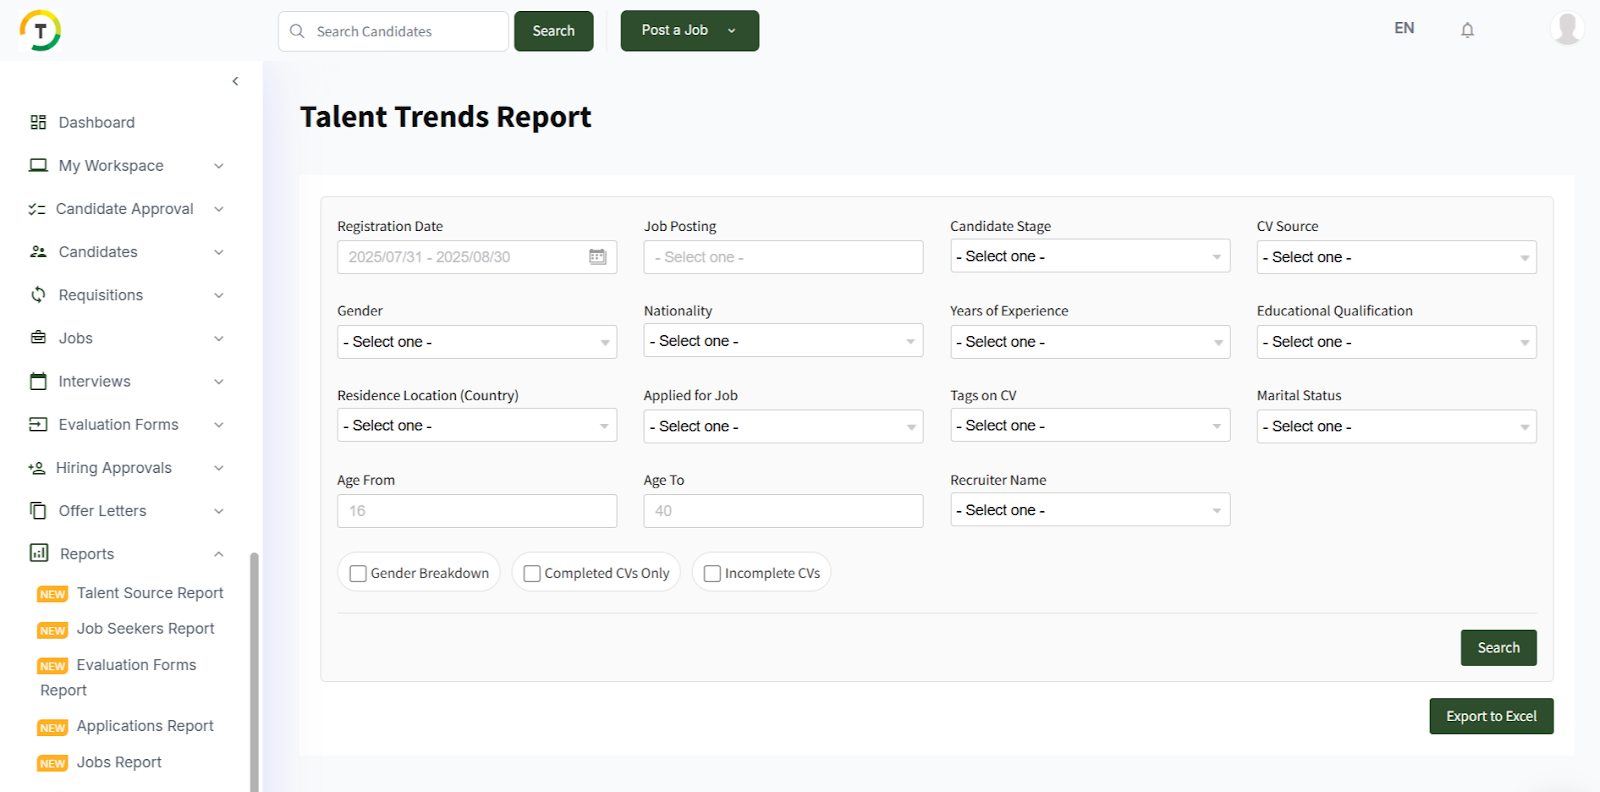This screenshot has width=1600, height=792.
Task: Collapse the sidebar with the arrow icon
Action: pos(235,82)
